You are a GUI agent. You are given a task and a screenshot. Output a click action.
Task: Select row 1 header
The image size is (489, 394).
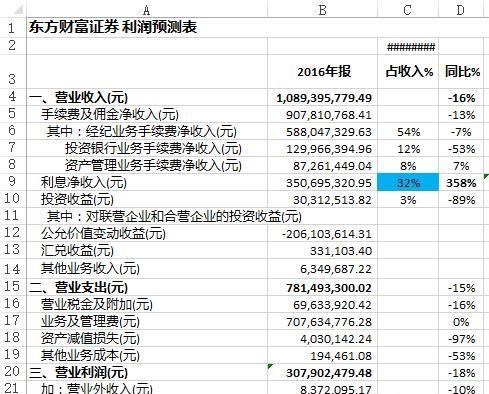pos(12,27)
